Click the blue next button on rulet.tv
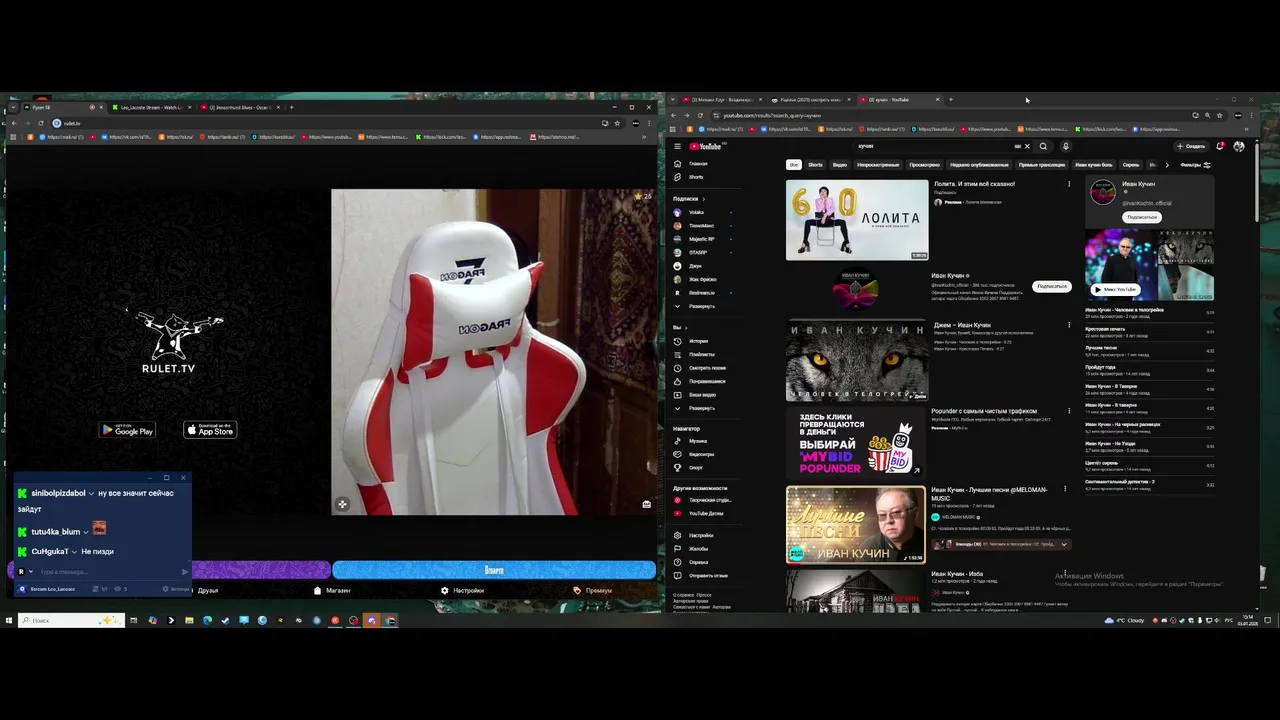The width and height of the screenshot is (1280, 720). pyautogui.click(x=494, y=570)
